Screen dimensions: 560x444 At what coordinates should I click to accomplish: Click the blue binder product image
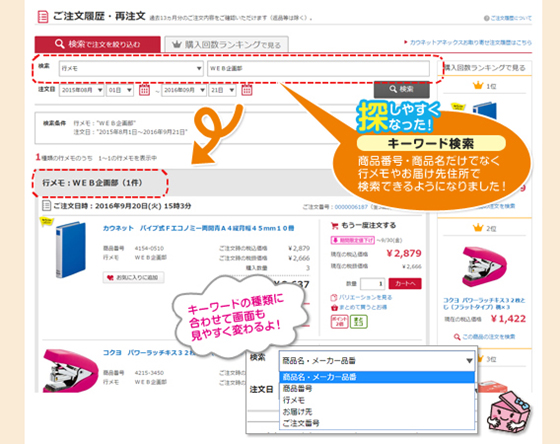pos(71,250)
